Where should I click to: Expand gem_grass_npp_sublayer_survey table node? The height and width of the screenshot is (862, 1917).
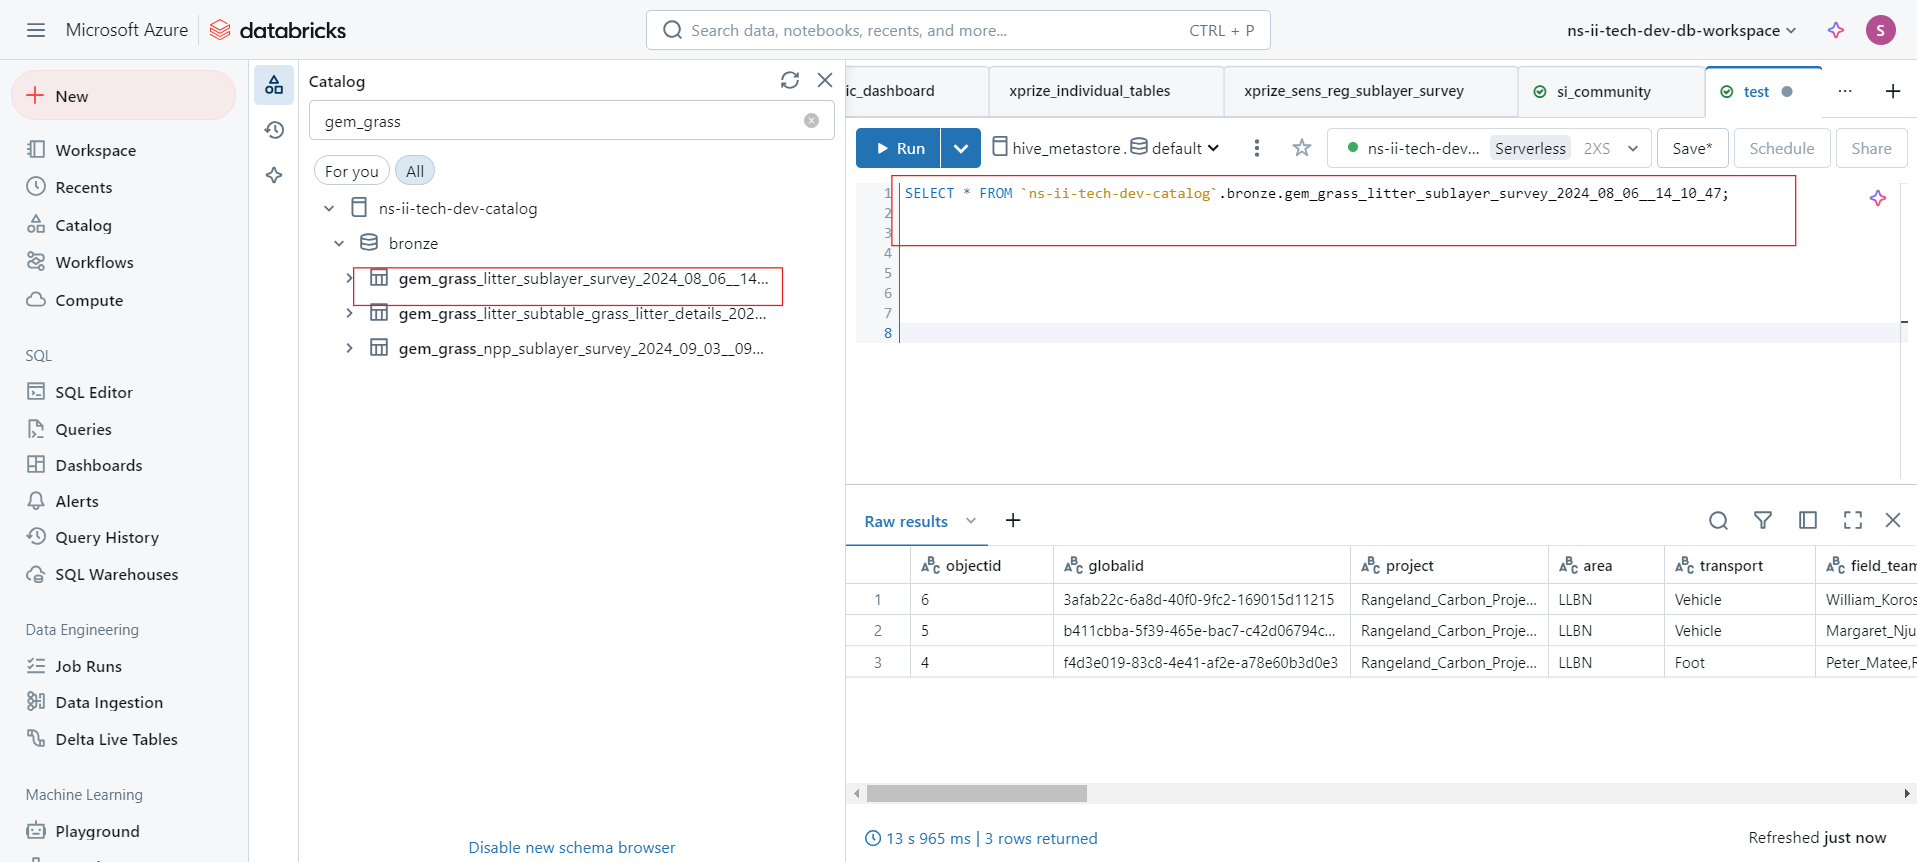349,348
